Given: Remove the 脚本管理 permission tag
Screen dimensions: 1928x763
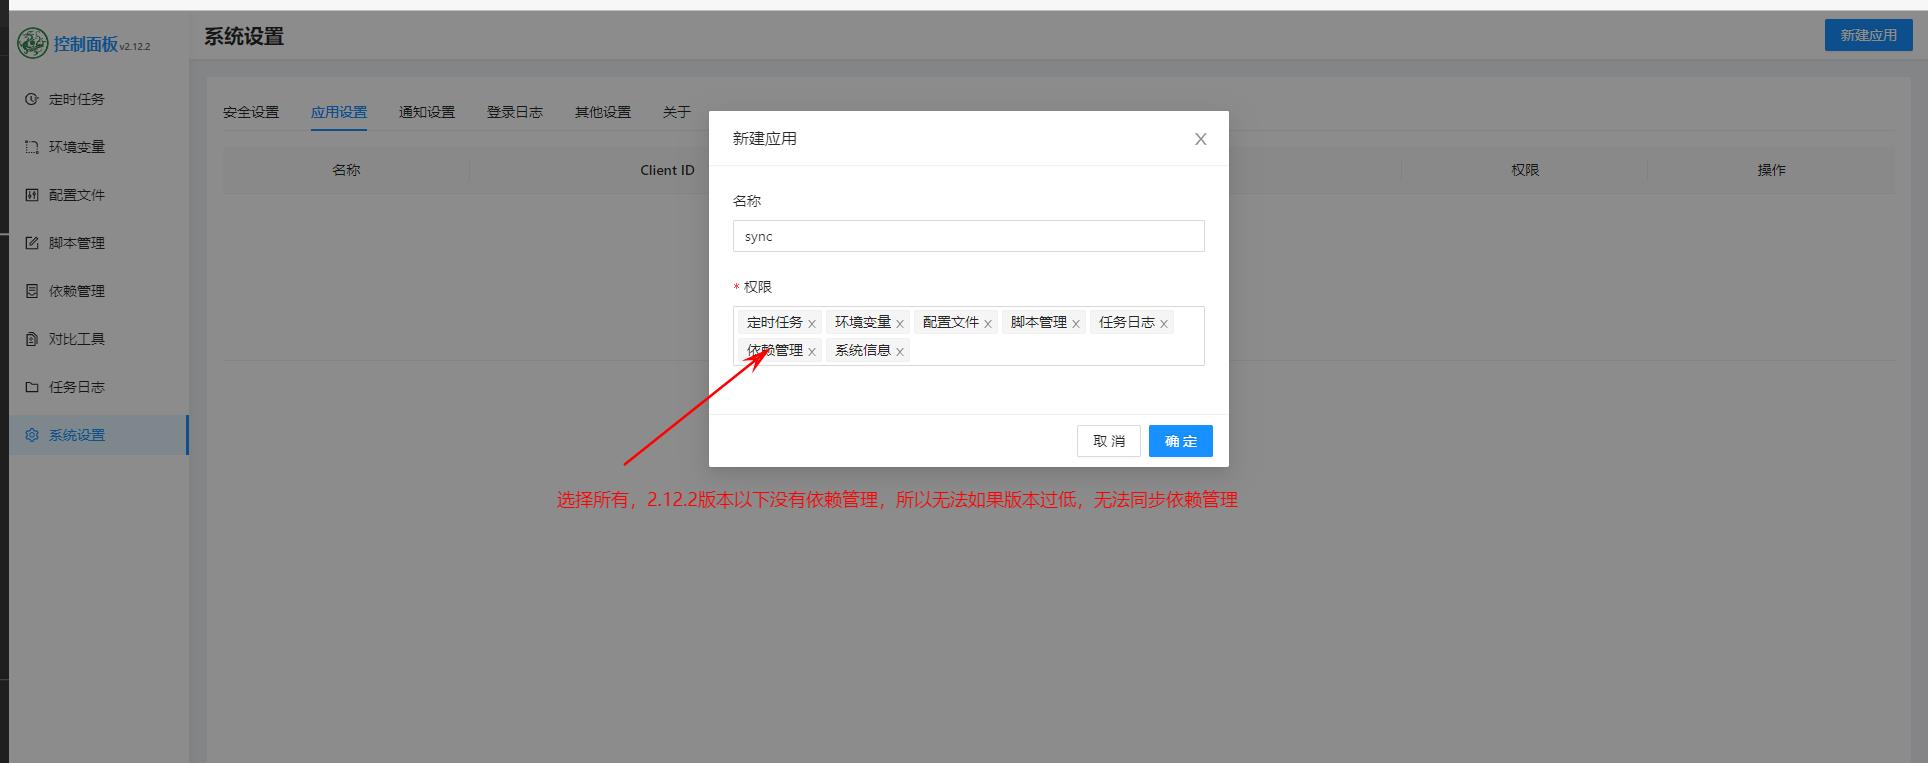Looking at the screenshot, I should (x=1076, y=323).
